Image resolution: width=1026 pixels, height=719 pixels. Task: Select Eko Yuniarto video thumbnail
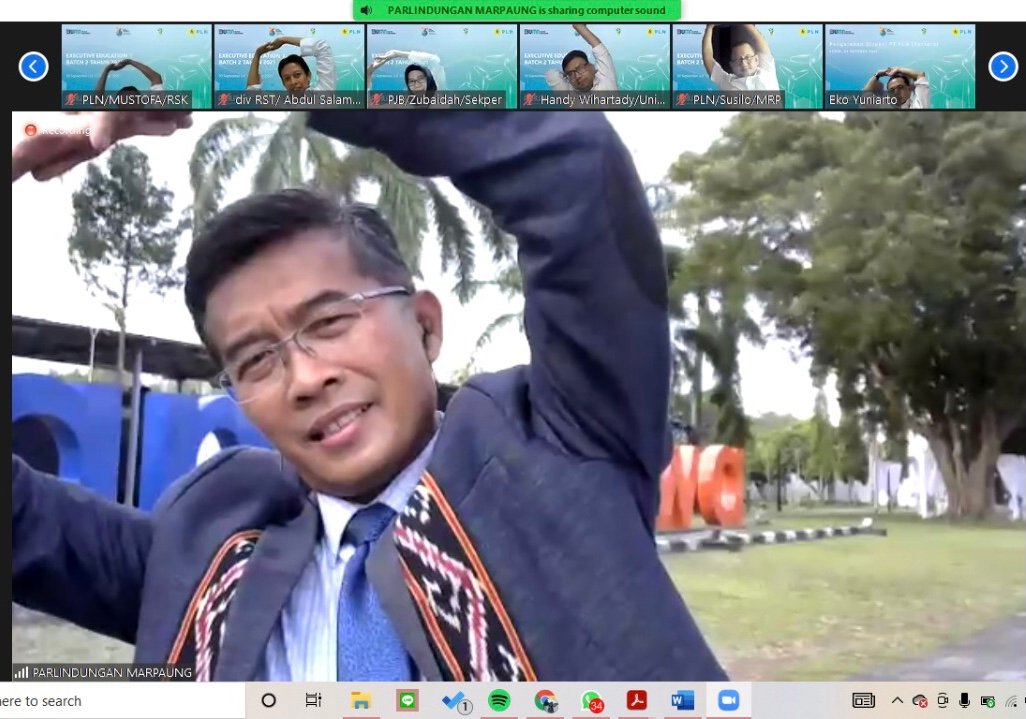[x=900, y=67]
